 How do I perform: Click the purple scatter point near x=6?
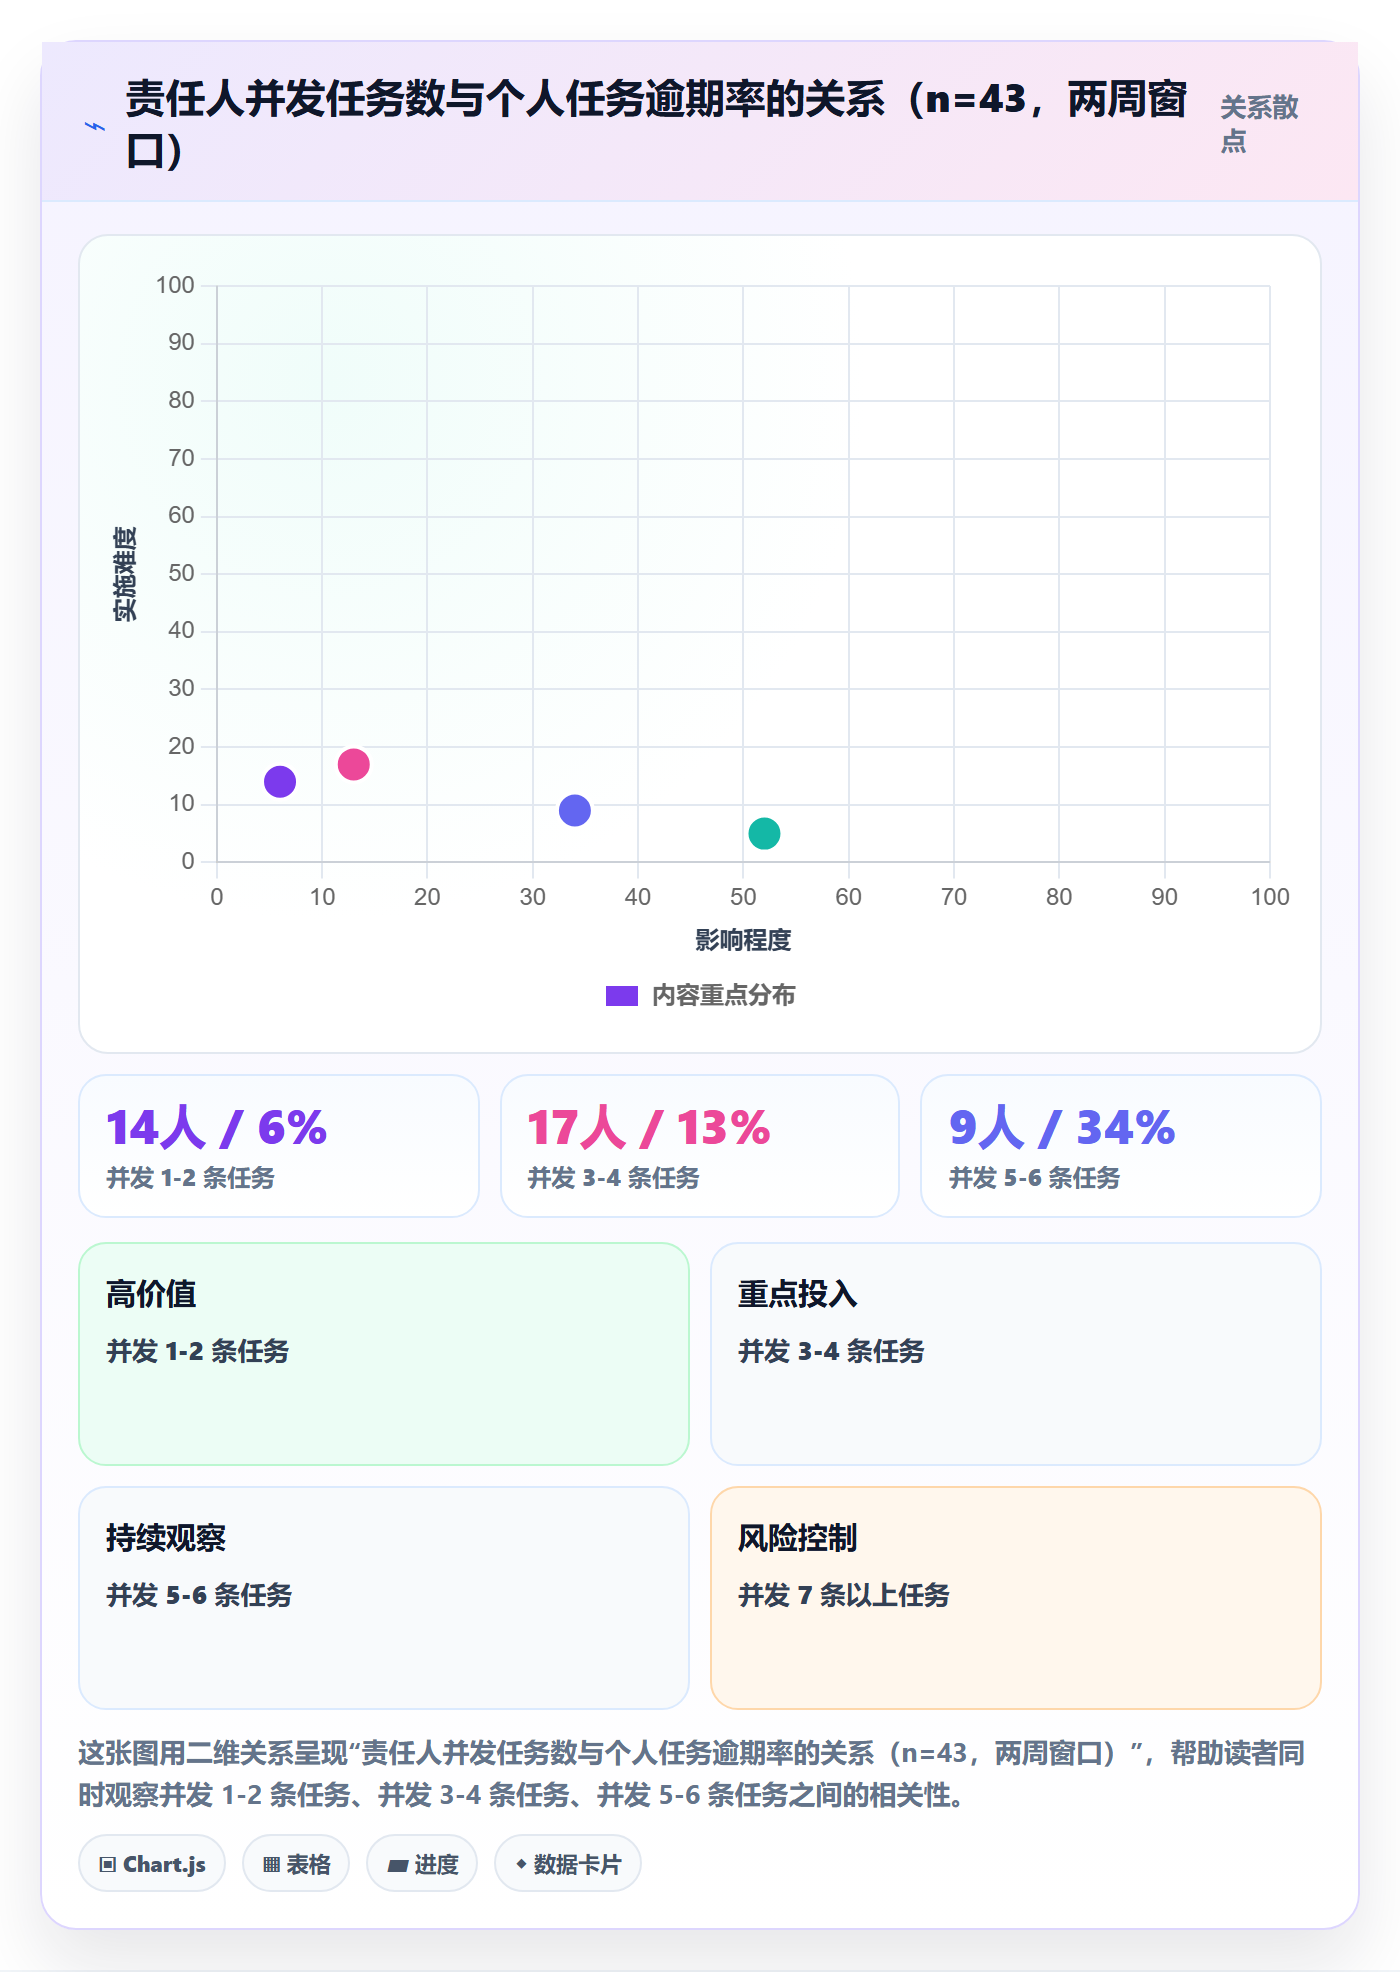tap(280, 781)
